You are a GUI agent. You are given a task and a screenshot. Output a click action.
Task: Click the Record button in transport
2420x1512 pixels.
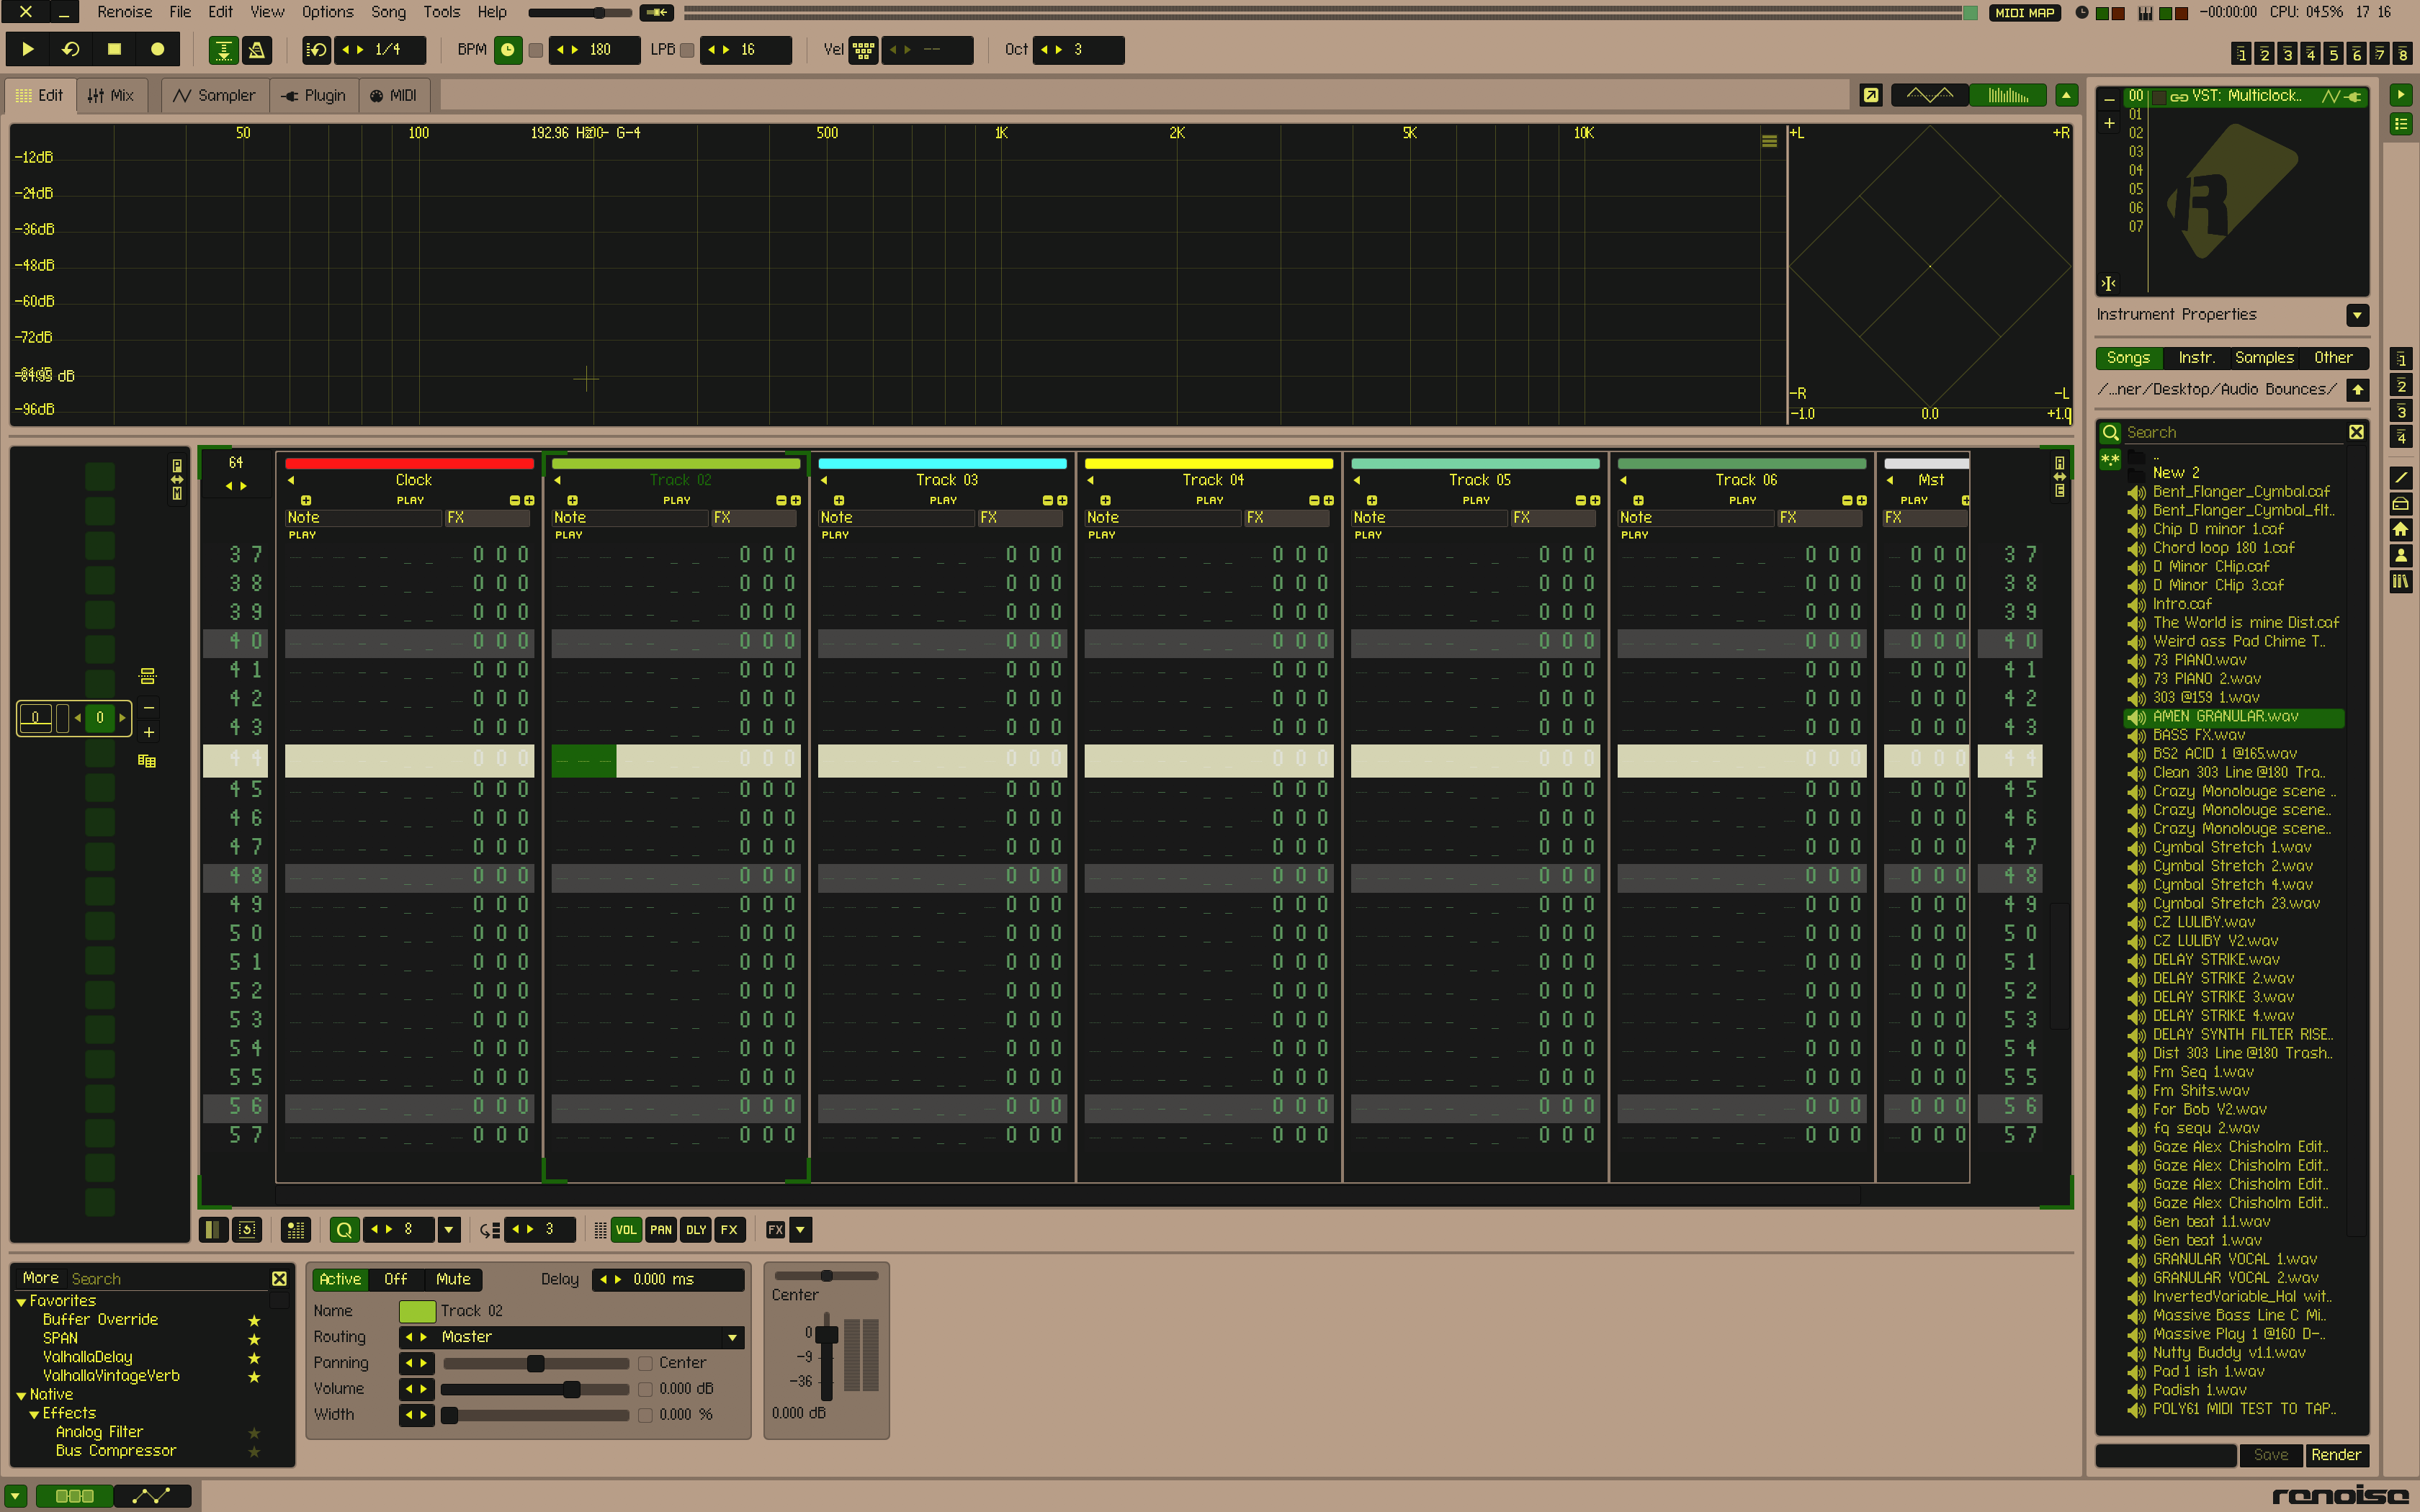[157, 49]
